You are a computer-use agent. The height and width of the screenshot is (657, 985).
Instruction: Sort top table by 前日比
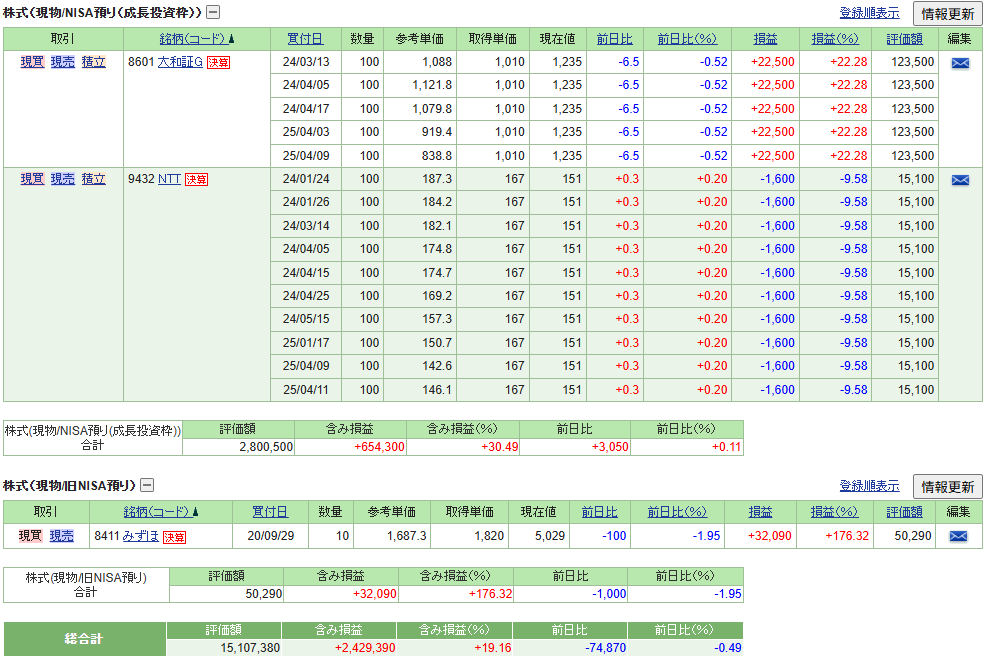[614, 39]
